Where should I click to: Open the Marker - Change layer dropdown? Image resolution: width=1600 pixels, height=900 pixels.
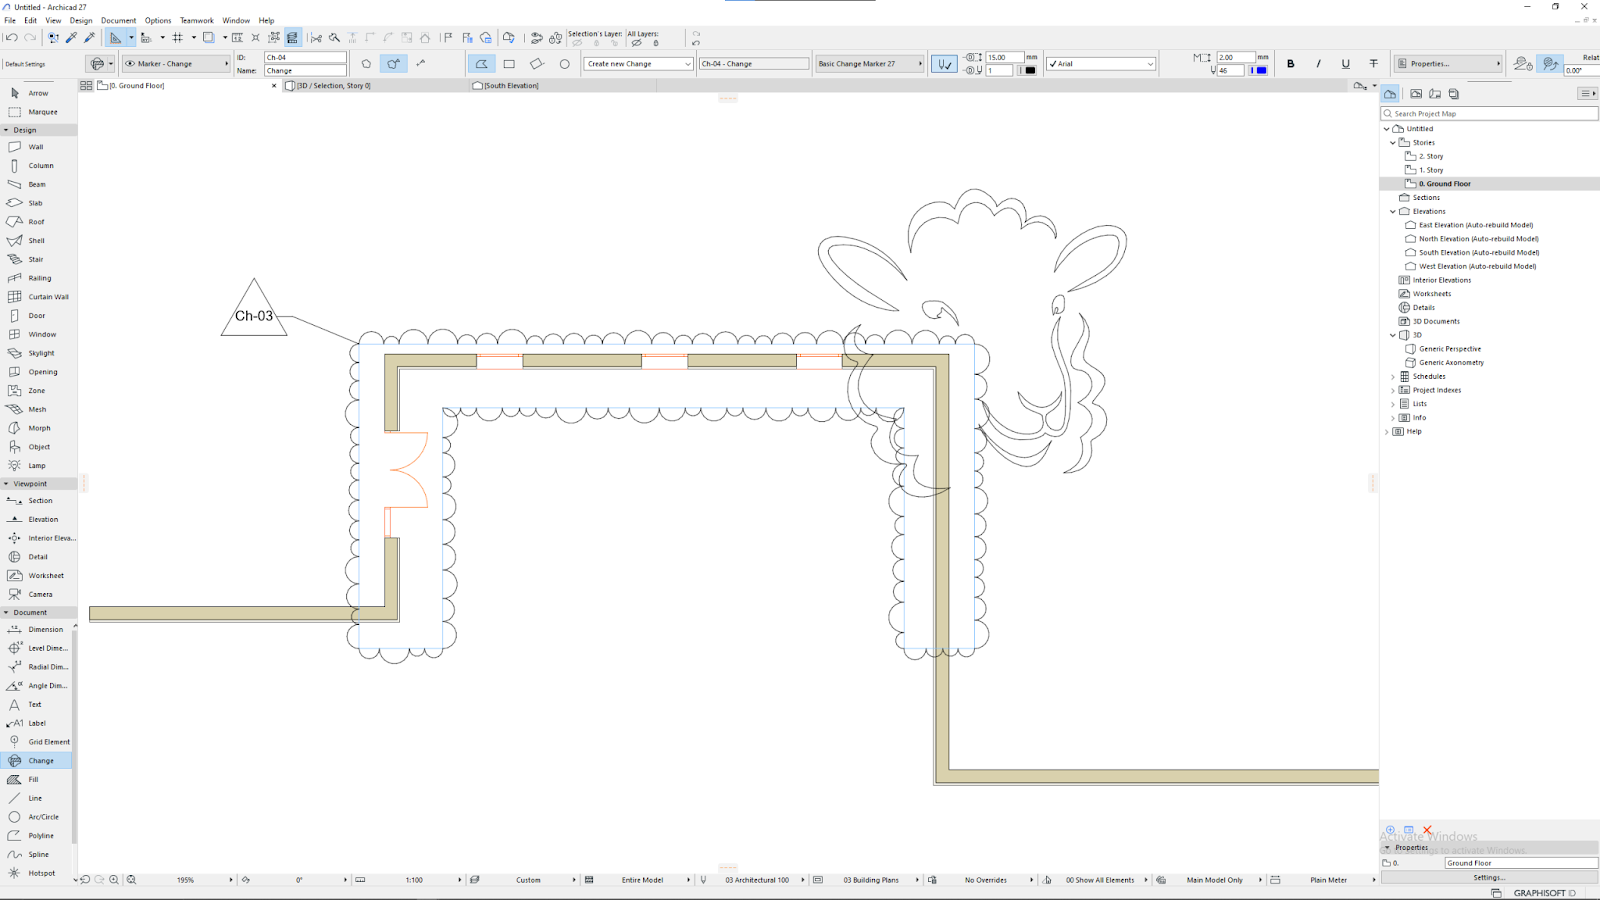click(176, 64)
